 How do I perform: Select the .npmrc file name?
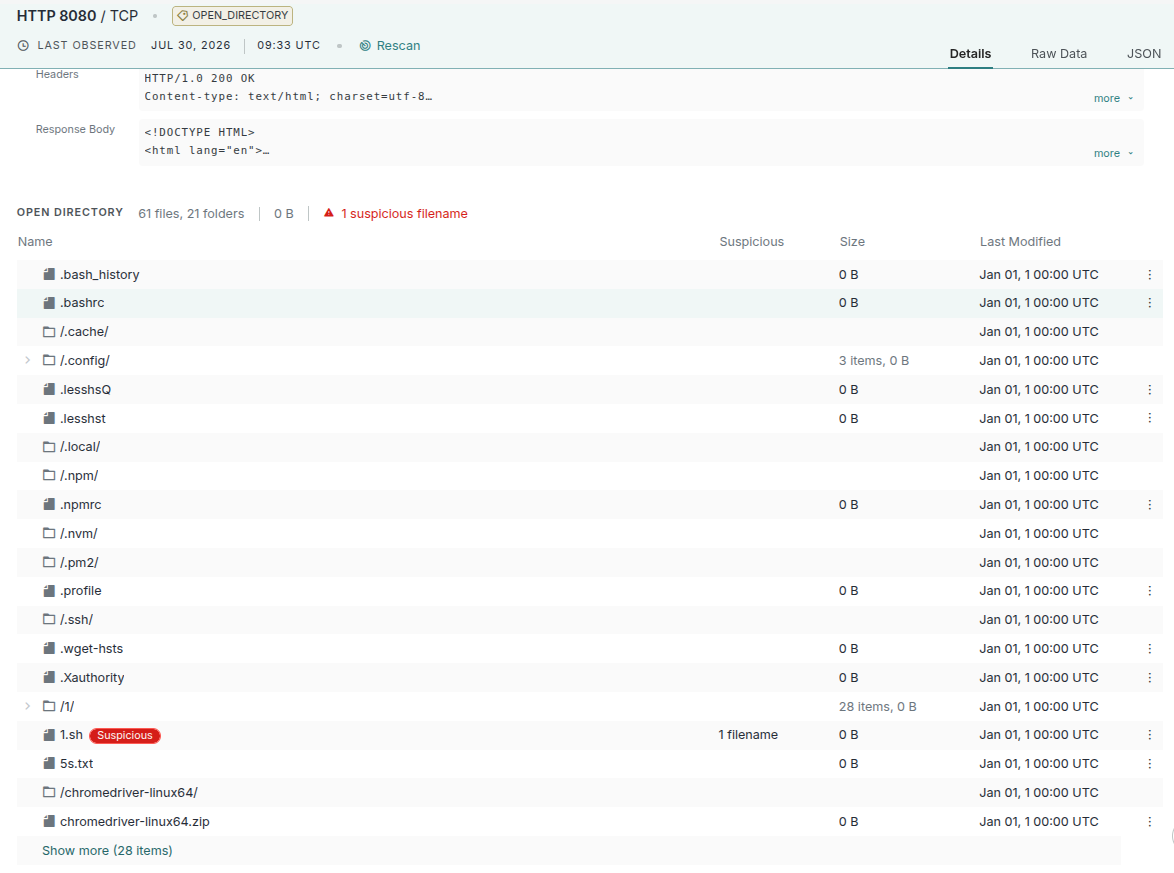click(x=80, y=505)
